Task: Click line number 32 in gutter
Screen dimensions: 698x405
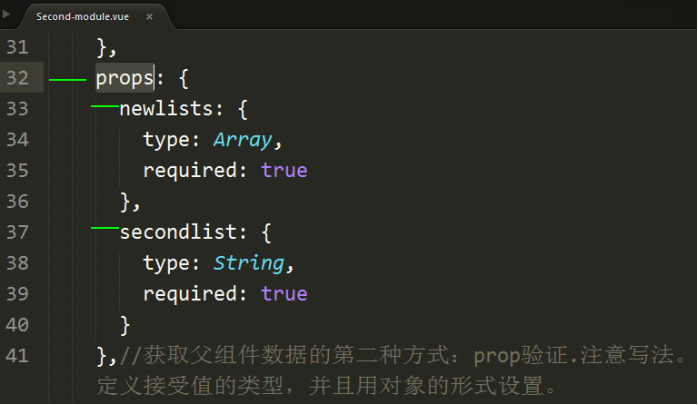Action: tap(17, 78)
